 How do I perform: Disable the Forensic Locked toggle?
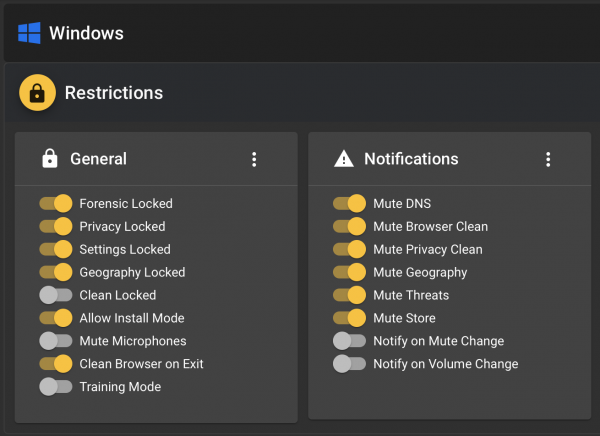(x=56, y=203)
